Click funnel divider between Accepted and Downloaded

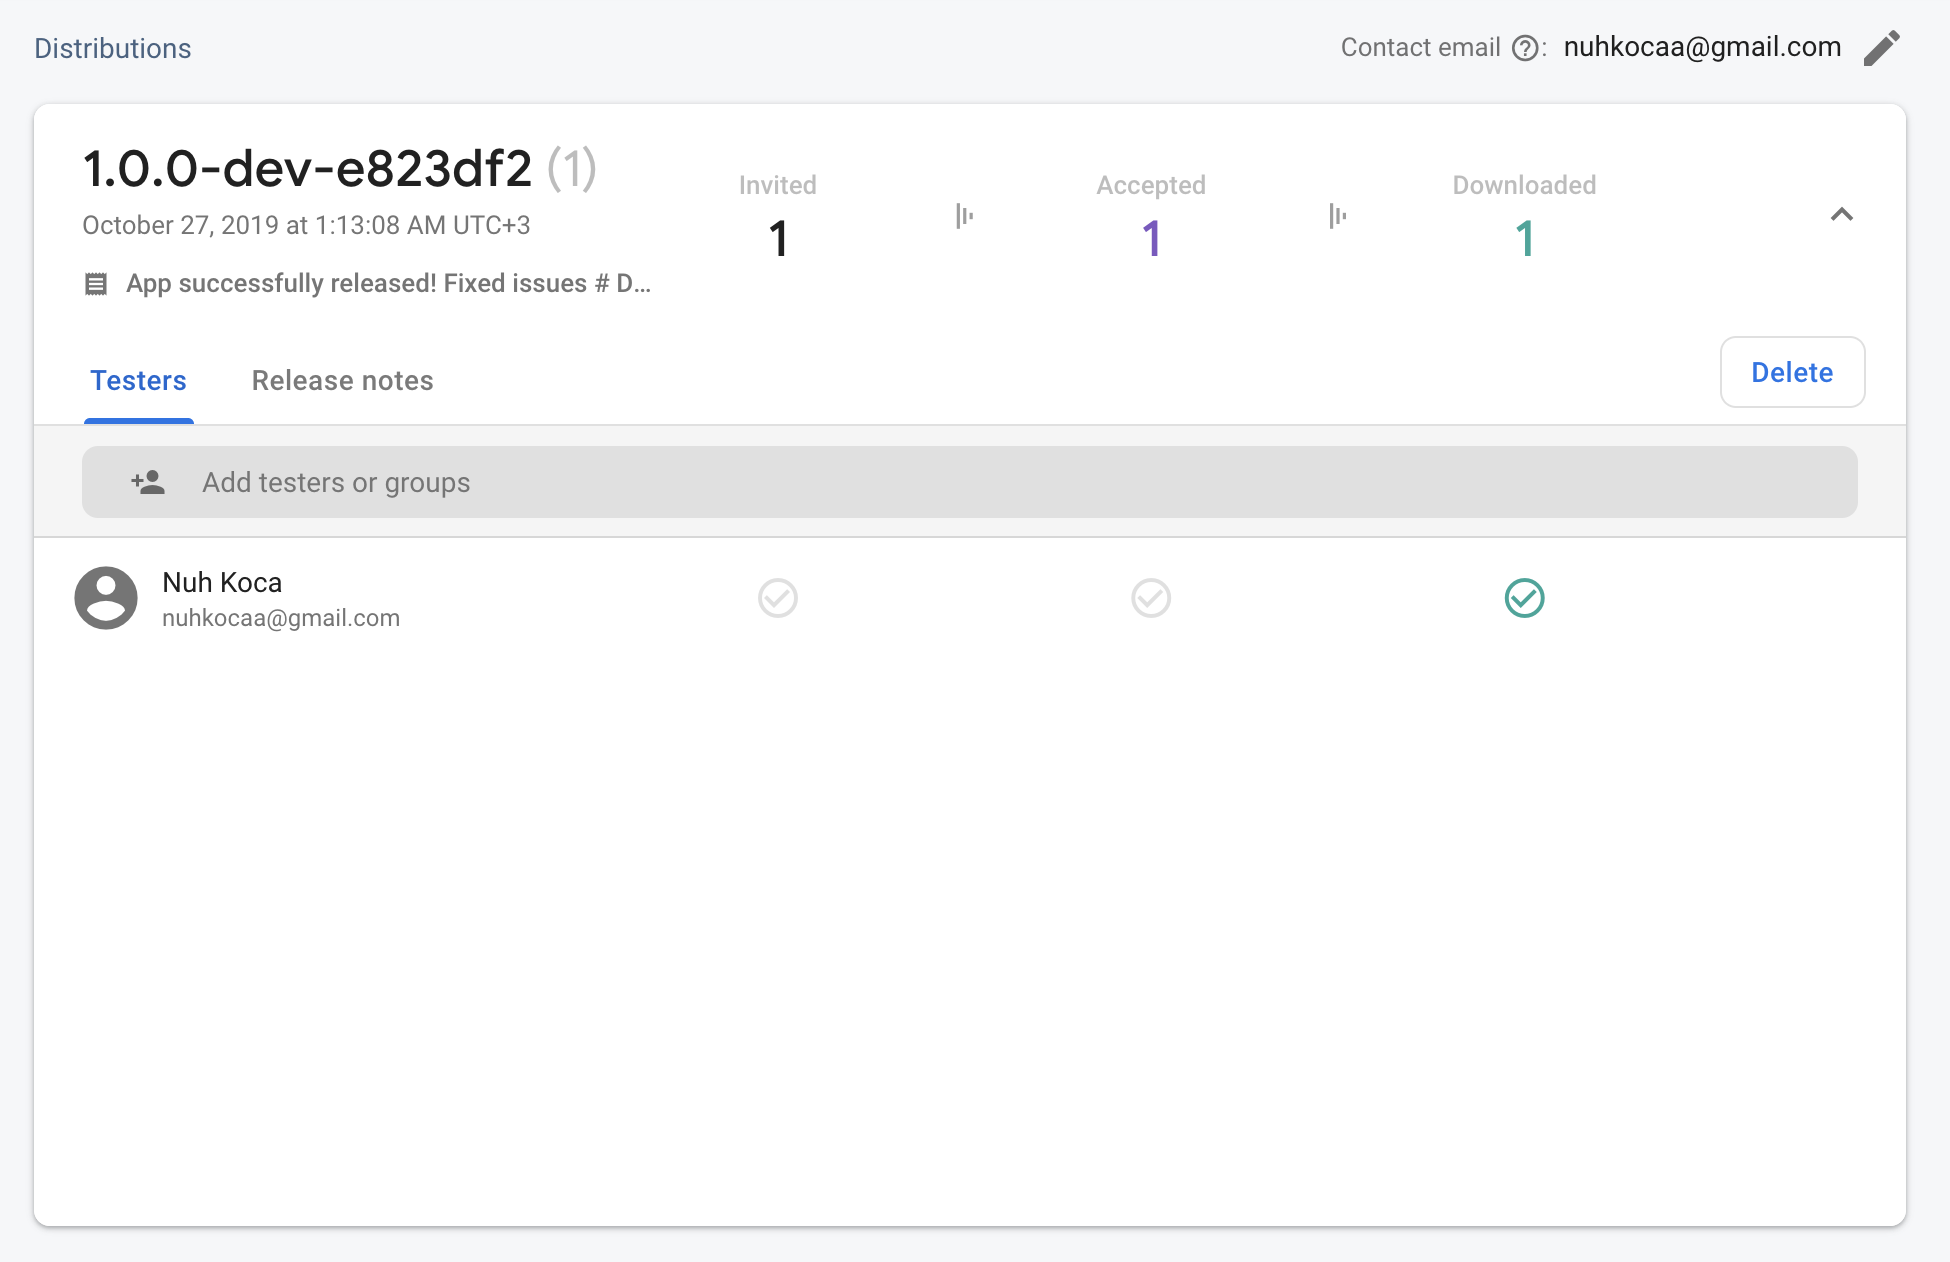1337,215
